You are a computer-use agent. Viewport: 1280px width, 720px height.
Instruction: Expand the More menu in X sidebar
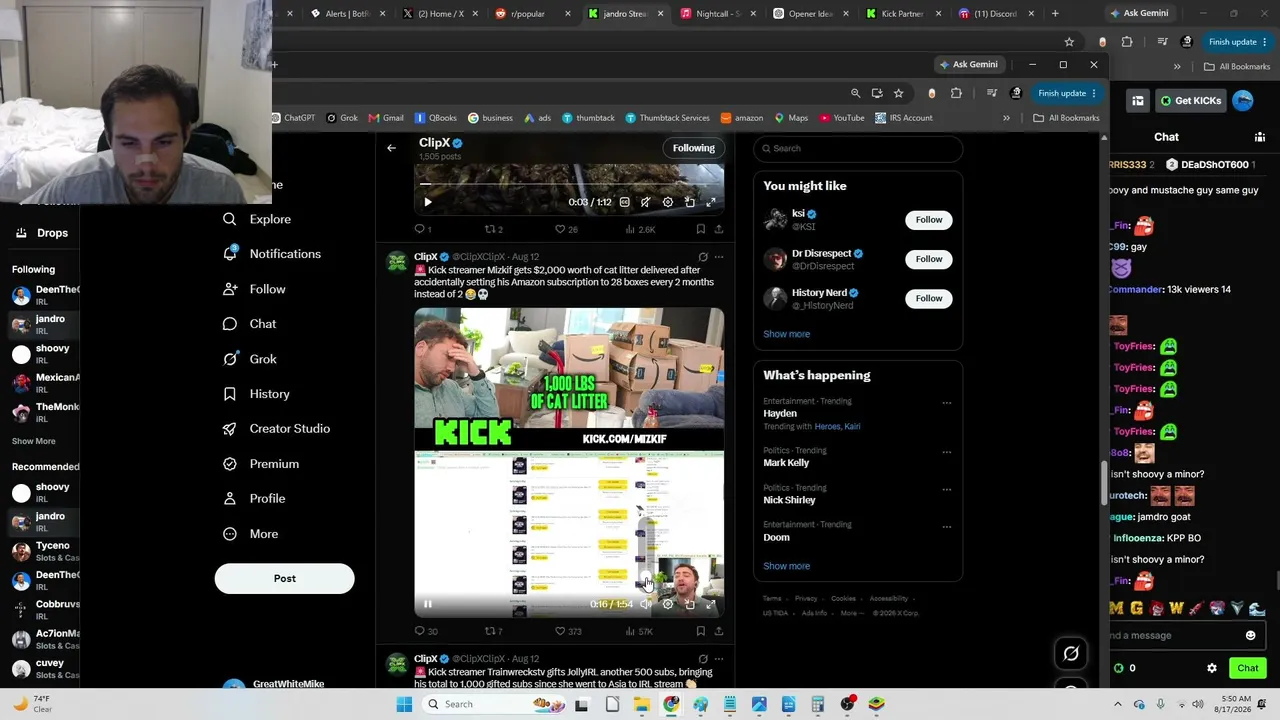(x=251, y=534)
